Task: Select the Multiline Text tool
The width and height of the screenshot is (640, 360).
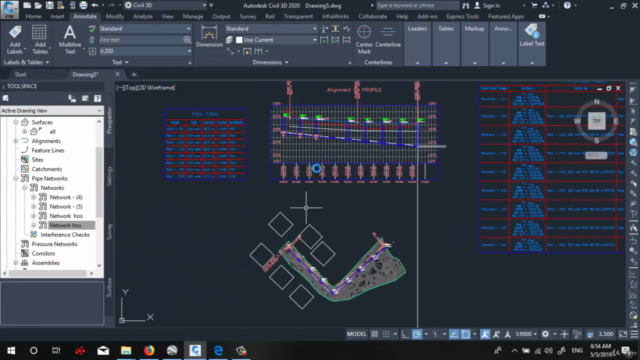Action: [70, 40]
